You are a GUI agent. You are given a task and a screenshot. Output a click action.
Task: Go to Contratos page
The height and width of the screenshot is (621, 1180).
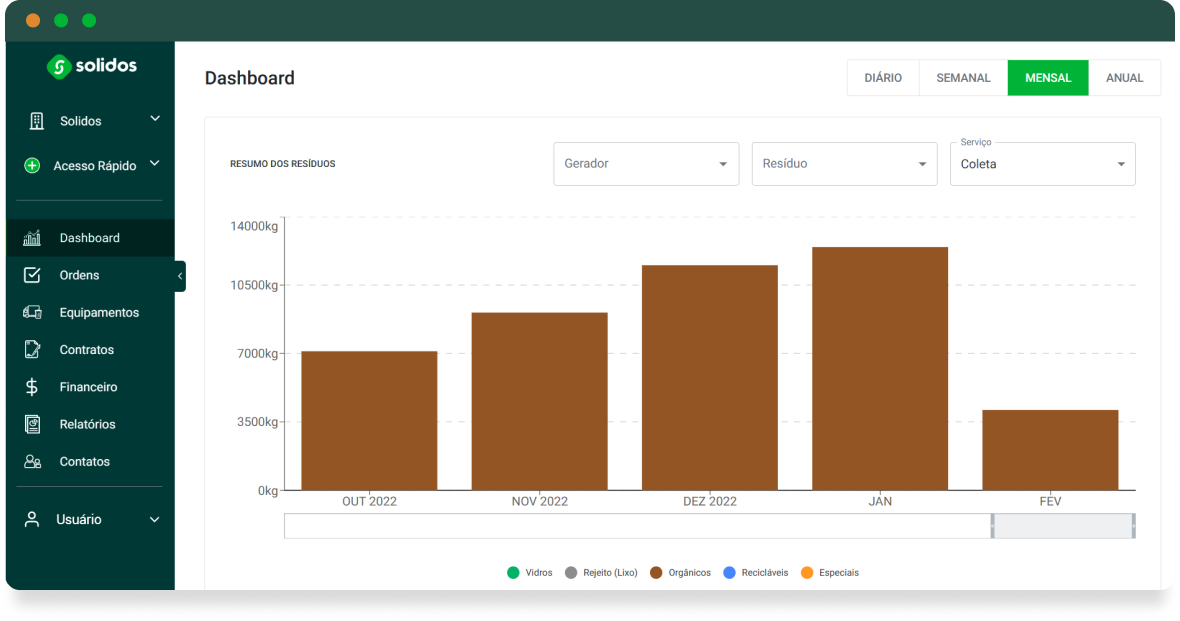90,349
